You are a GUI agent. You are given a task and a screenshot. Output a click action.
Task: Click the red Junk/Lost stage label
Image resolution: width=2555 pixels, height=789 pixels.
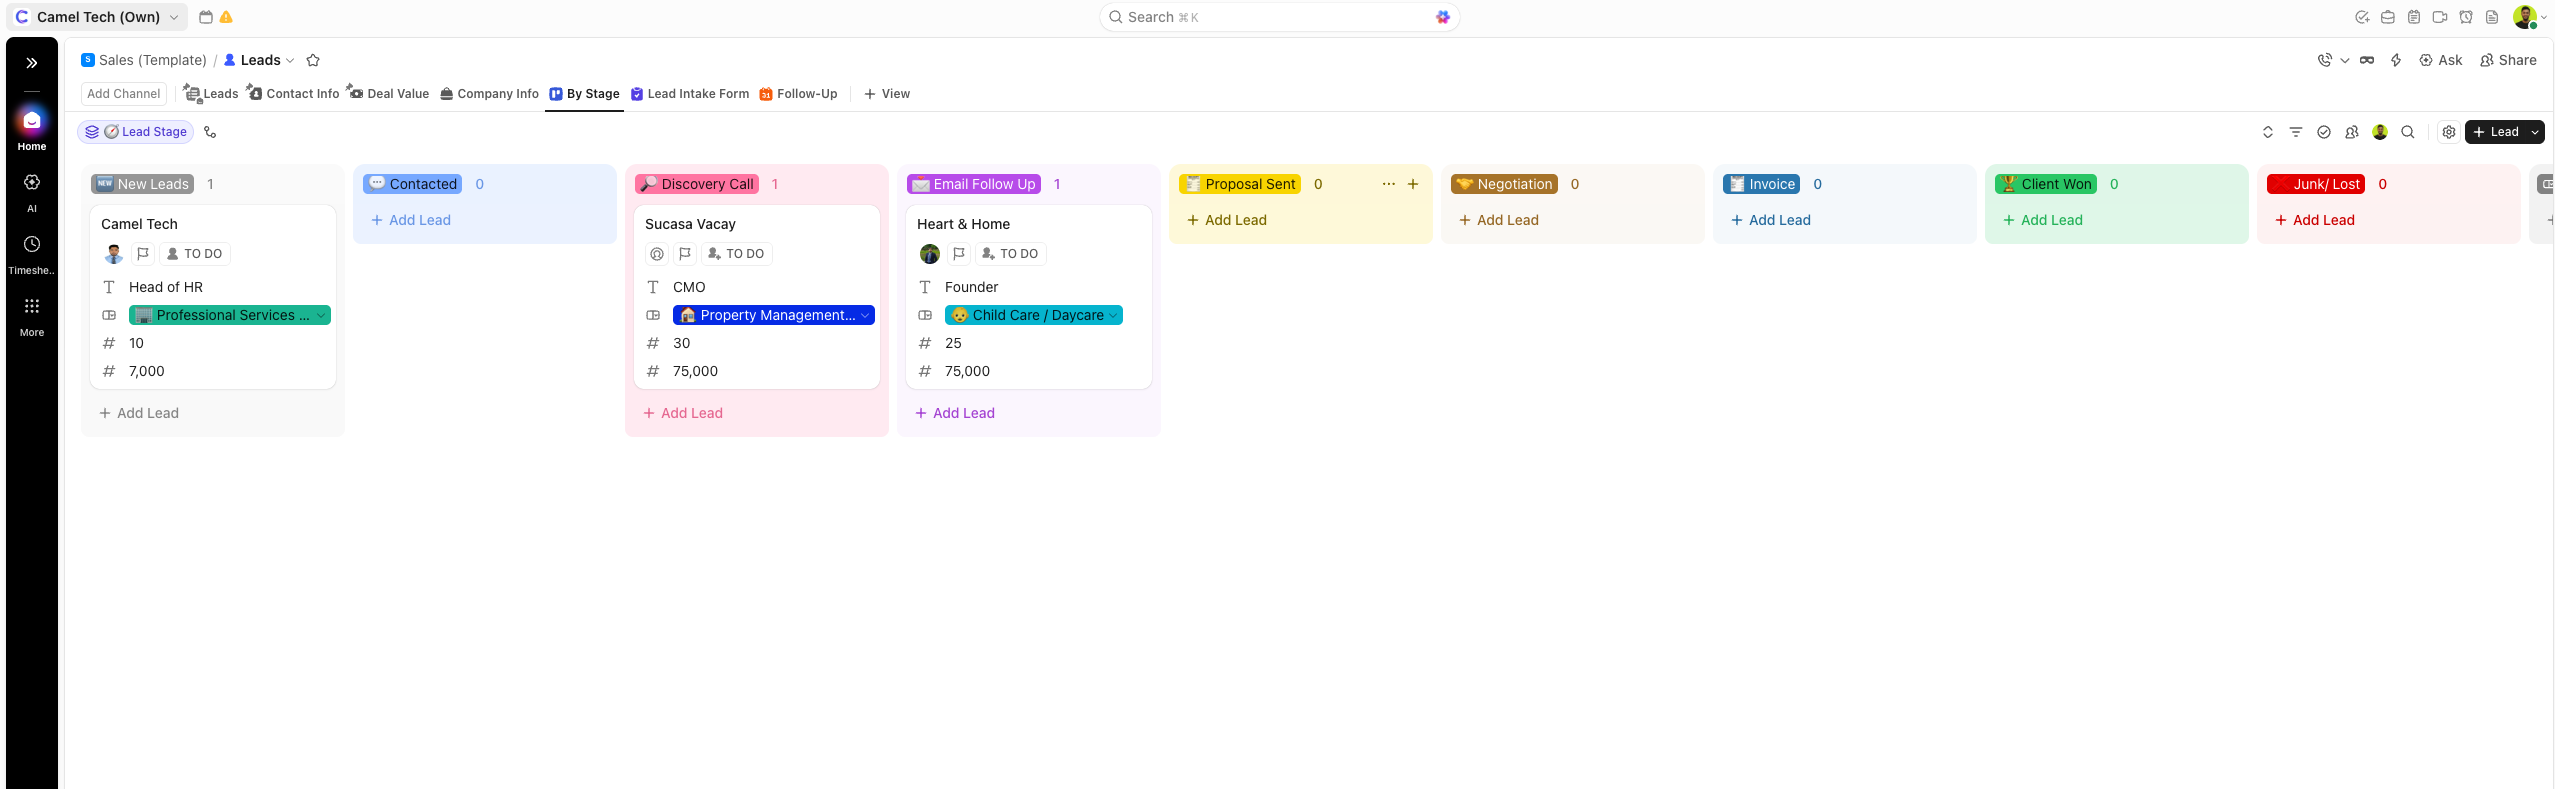point(2315,184)
